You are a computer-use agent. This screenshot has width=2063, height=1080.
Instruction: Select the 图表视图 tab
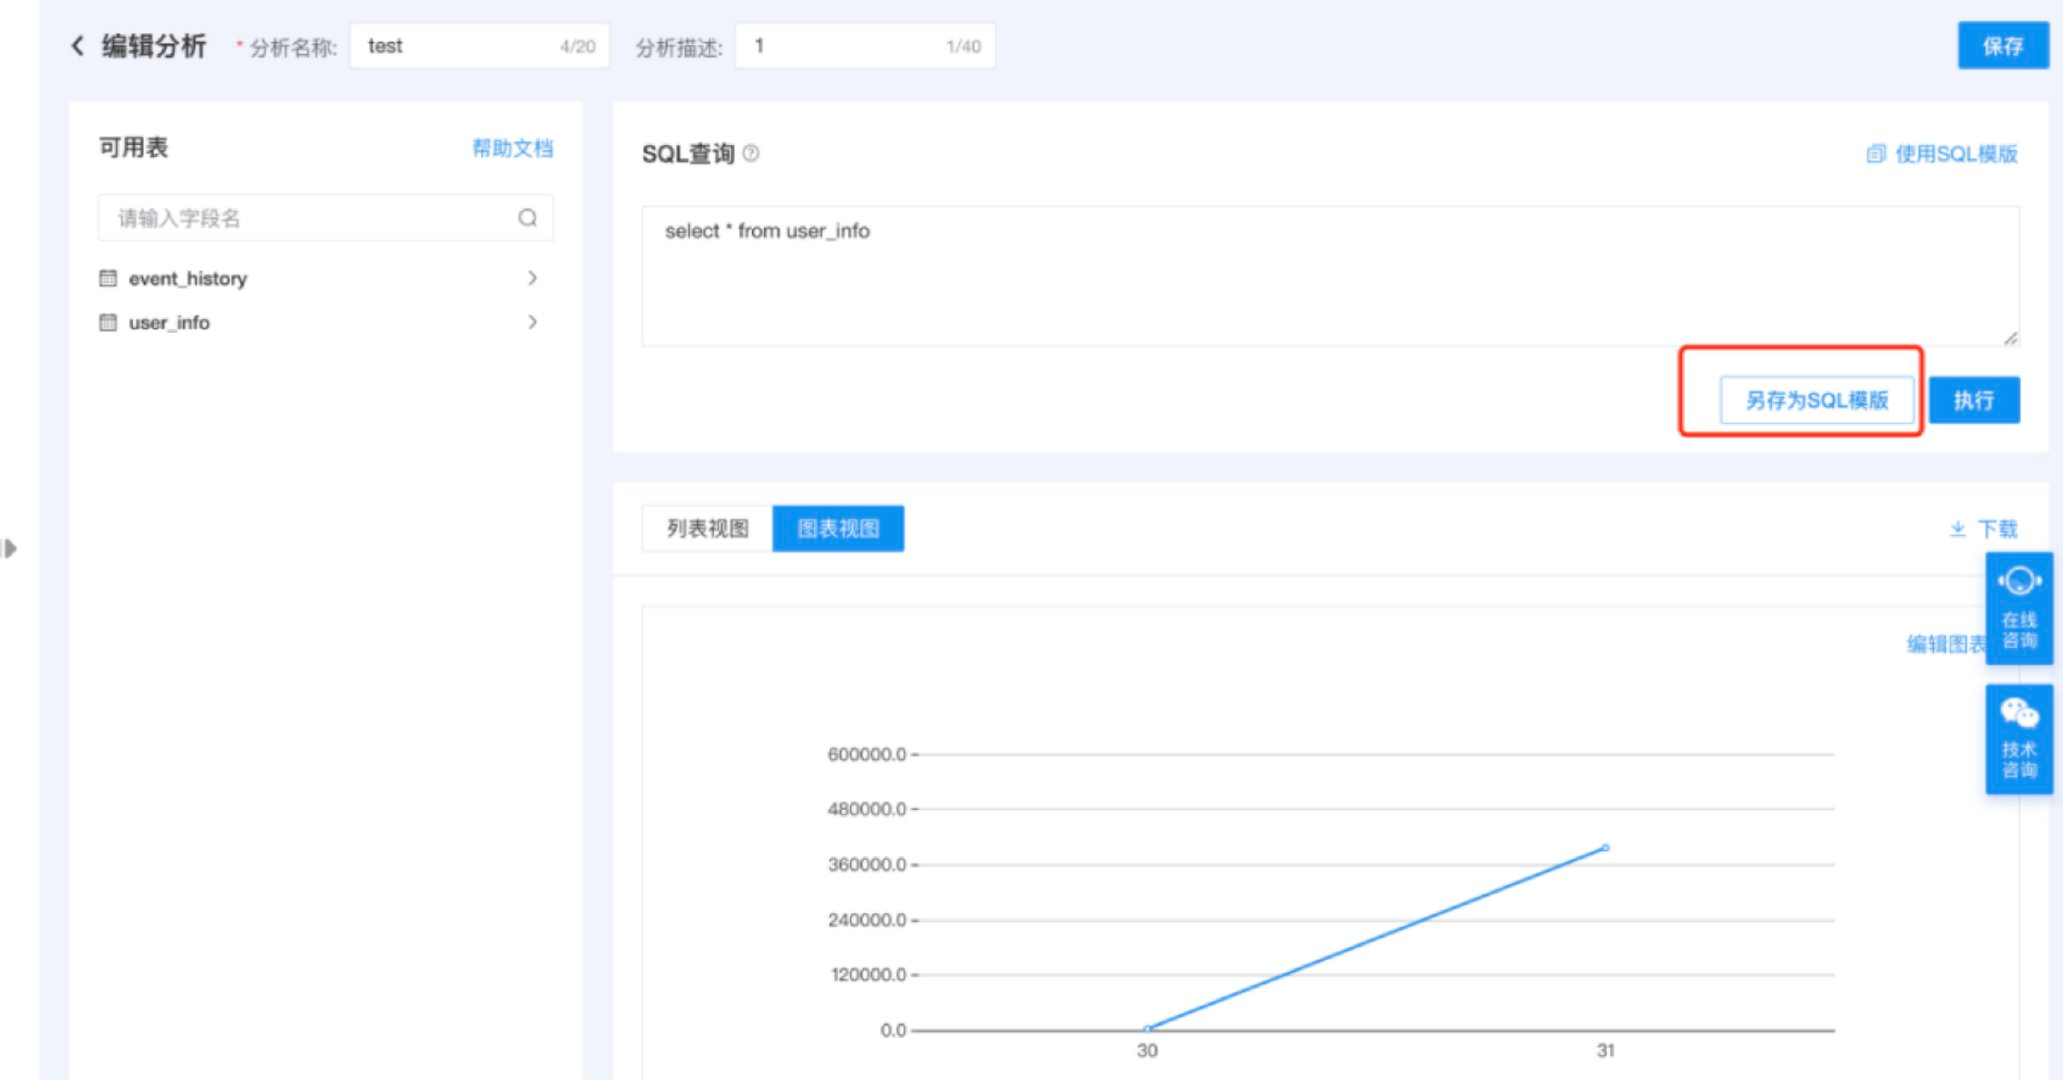tap(838, 528)
